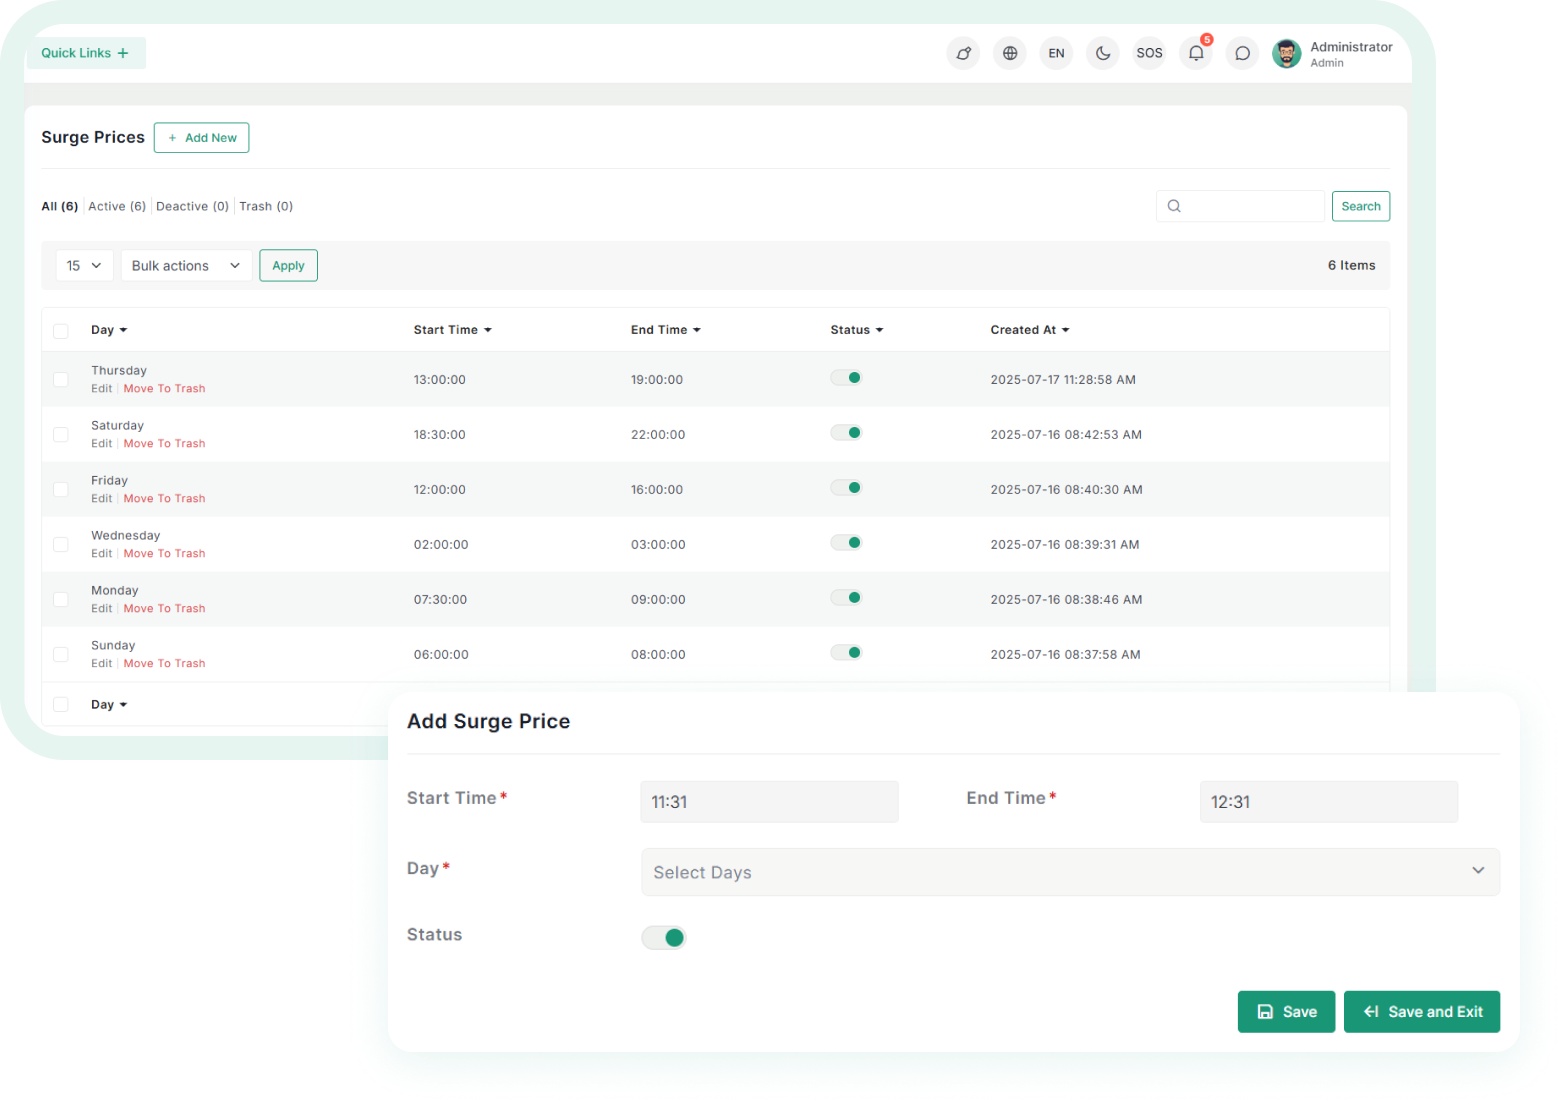Check the Saturday row checkbox

(x=61, y=435)
